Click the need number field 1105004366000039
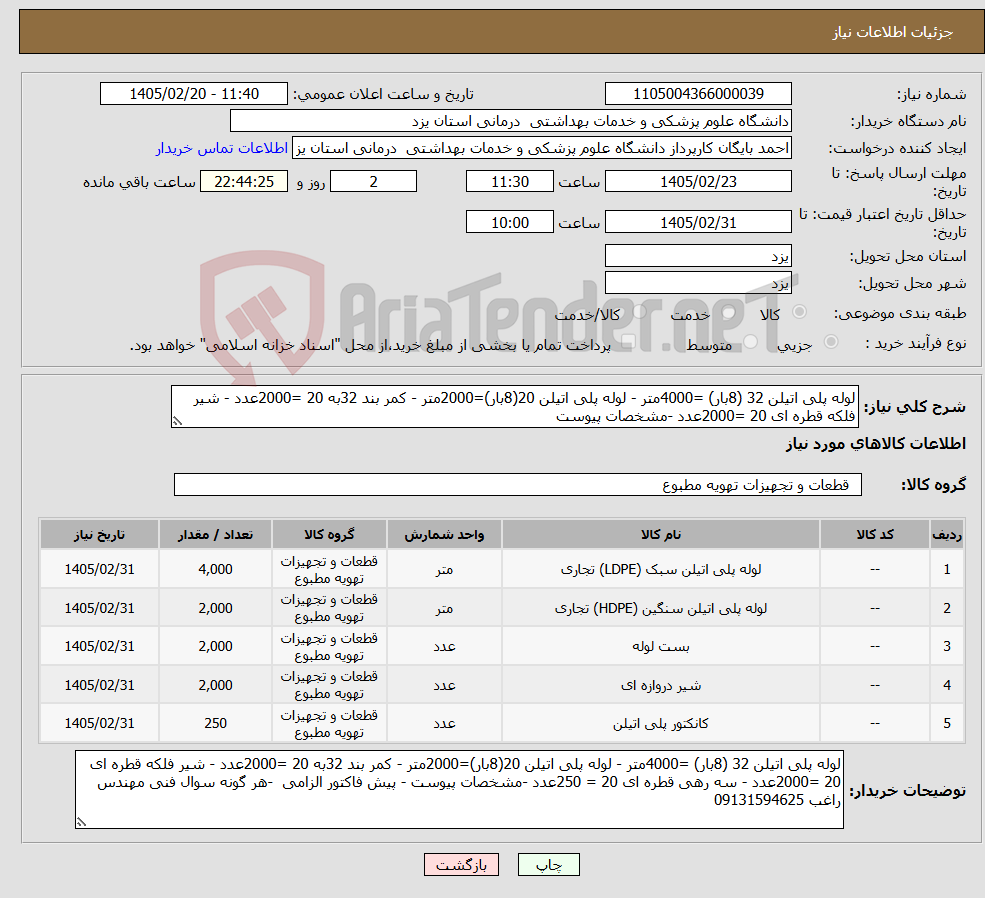This screenshot has width=985, height=898. coord(698,94)
